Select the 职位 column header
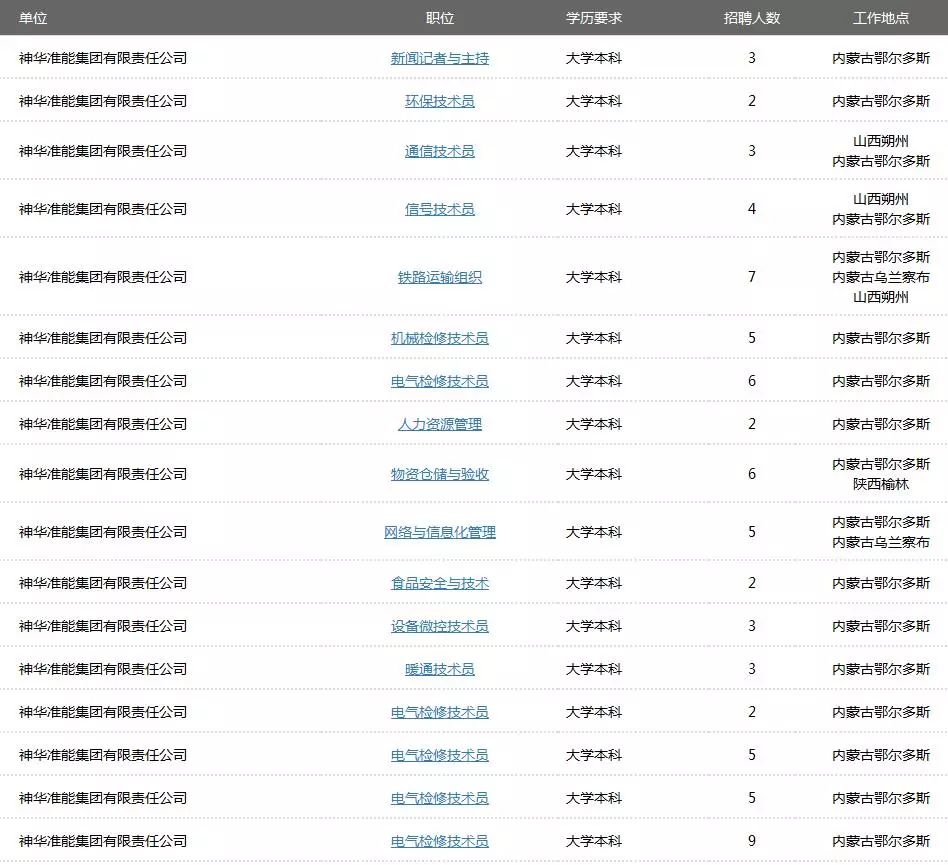948x865 pixels. coord(440,18)
